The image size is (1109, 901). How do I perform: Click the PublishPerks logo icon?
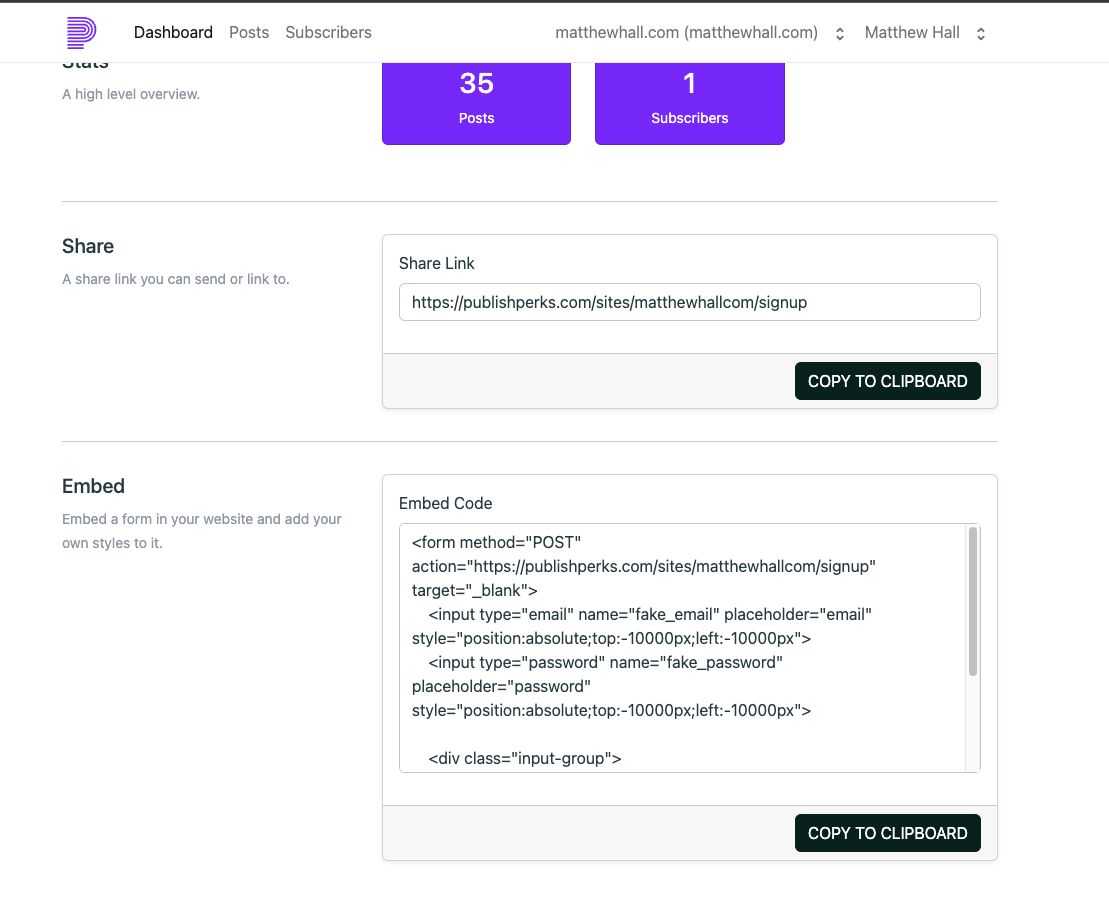click(79, 31)
